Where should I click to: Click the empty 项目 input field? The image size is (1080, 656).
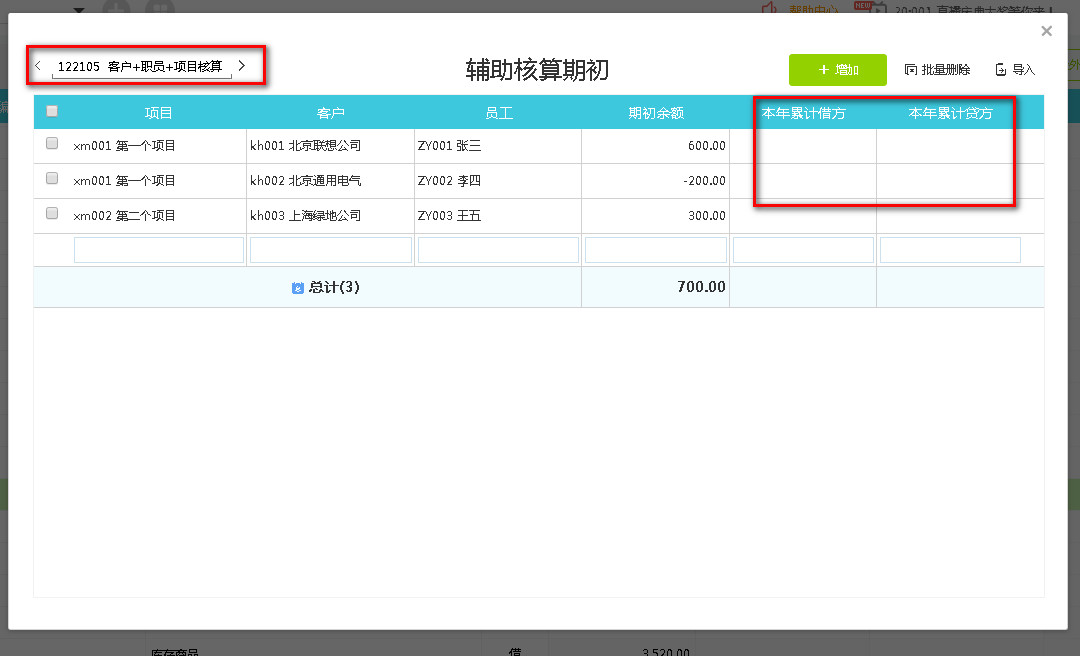point(158,250)
